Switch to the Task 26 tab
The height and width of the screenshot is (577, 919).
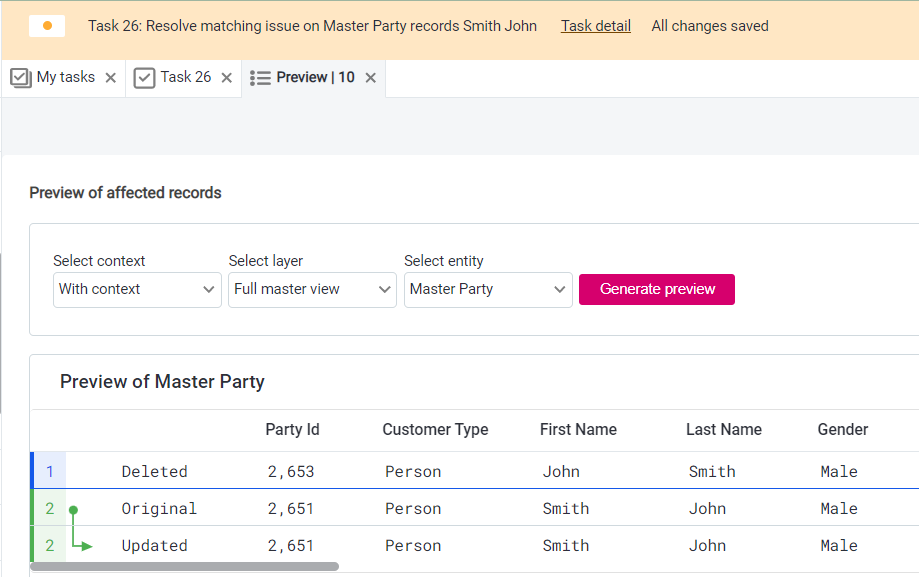pyautogui.click(x=186, y=77)
